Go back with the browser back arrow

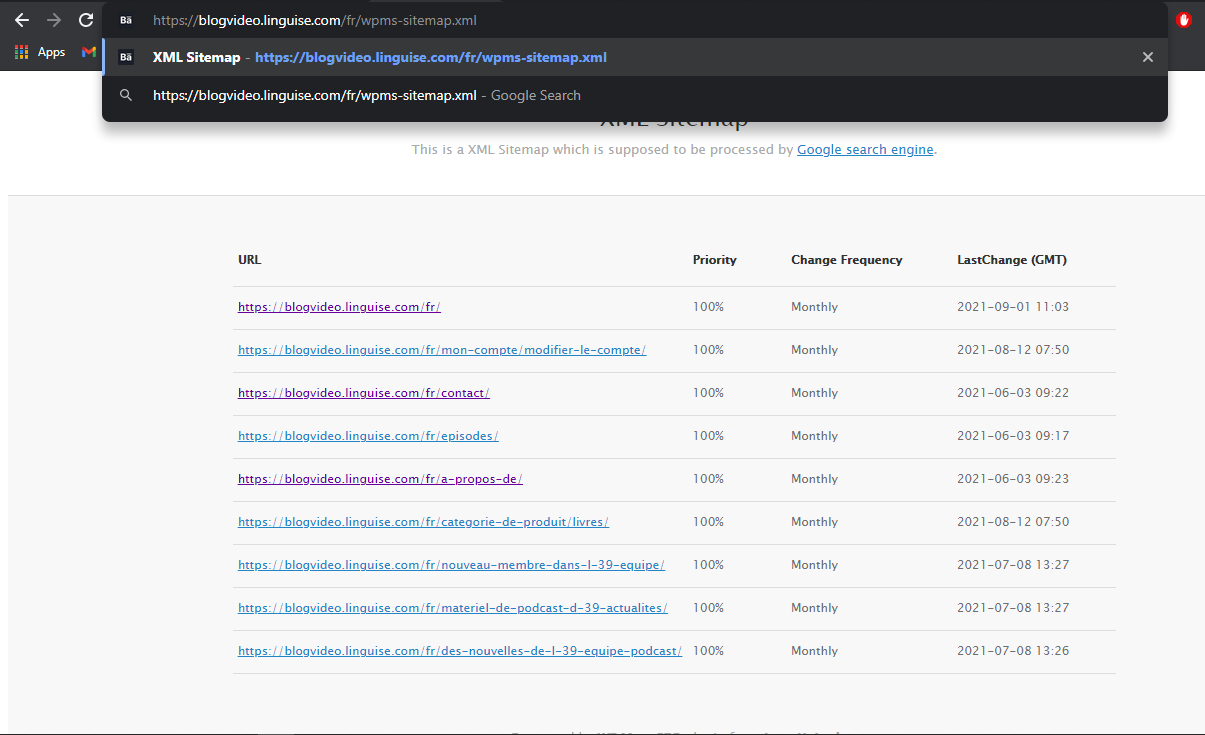pyautogui.click(x=22, y=20)
